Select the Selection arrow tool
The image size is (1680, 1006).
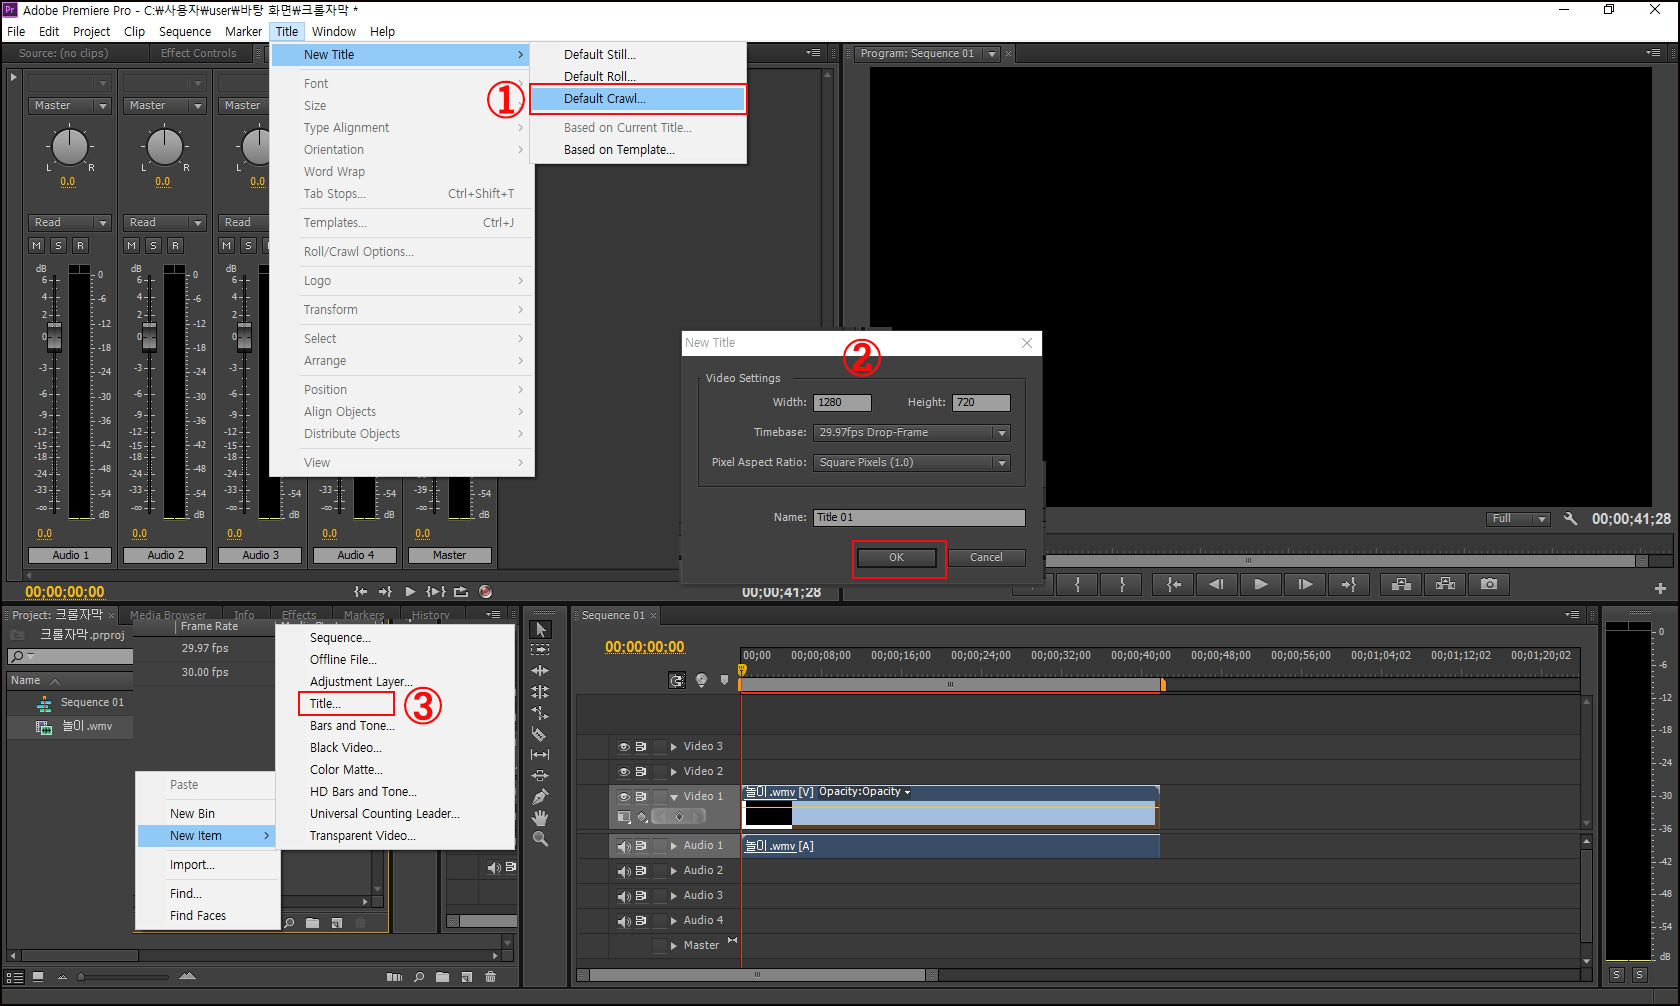(x=540, y=629)
